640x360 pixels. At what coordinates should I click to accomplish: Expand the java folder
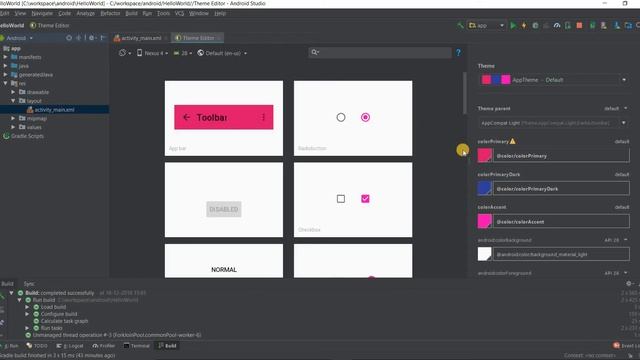coord(5,66)
